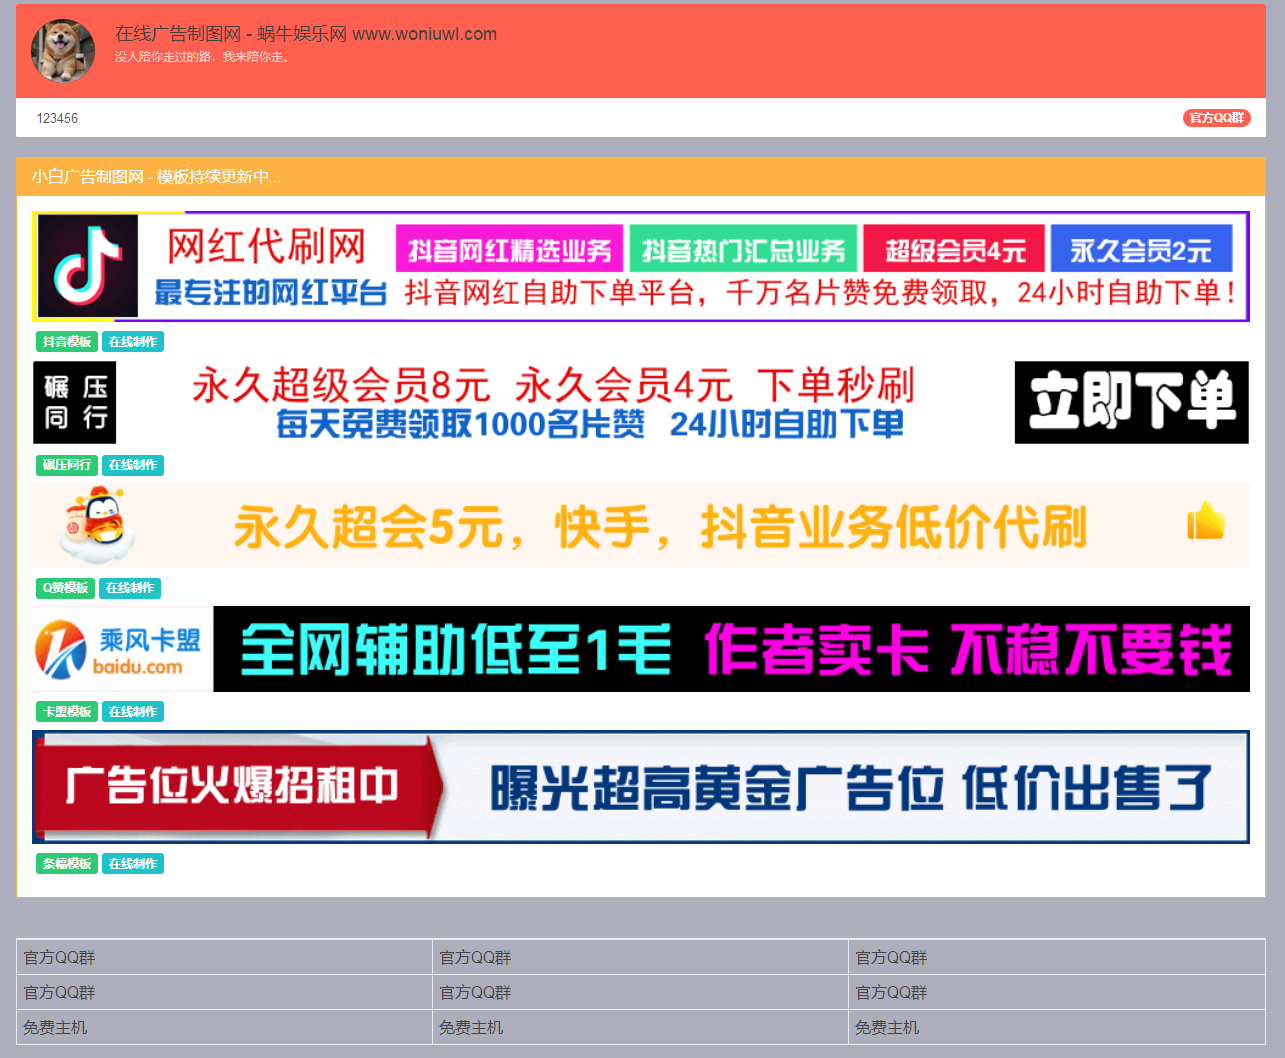Select the Q赞模板 tag
Screen dimensions: 1285x1058
click(x=64, y=588)
